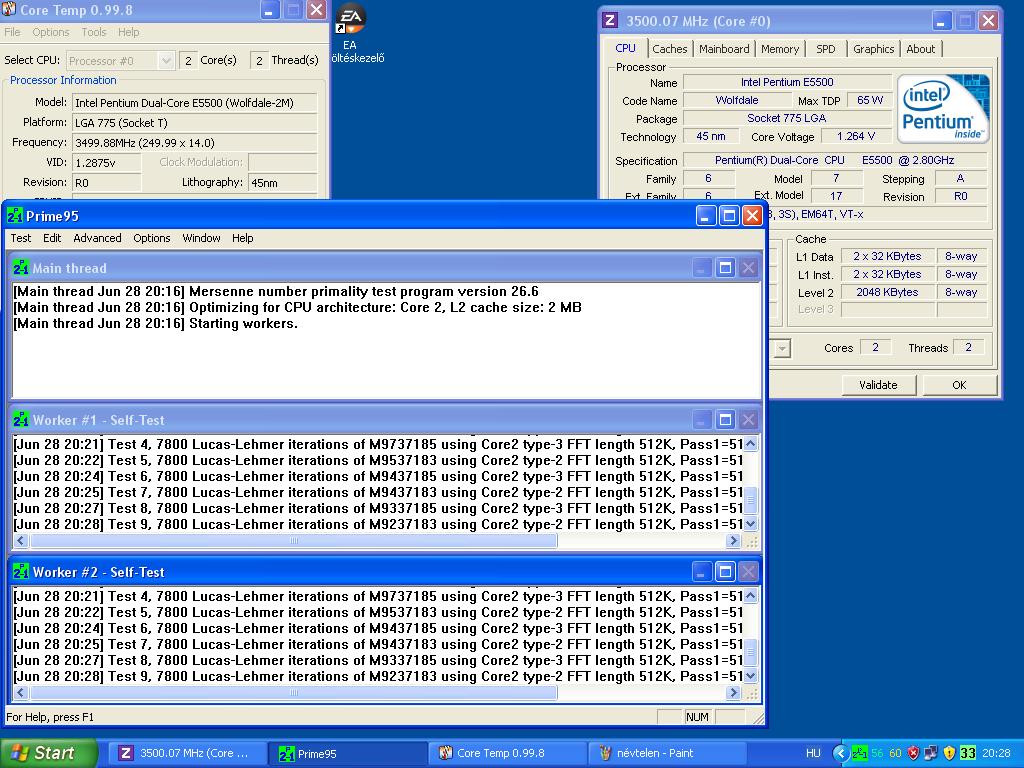Open Core Temp Tools menu
Viewport: 1024px width, 768px height.
point(94,32)
